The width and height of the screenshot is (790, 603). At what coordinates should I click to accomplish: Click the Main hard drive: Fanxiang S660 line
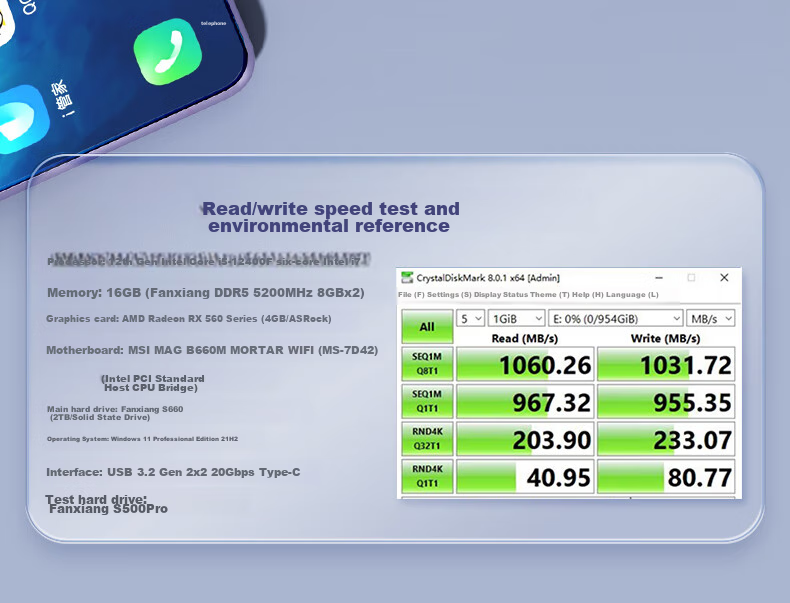pos(115,413)
